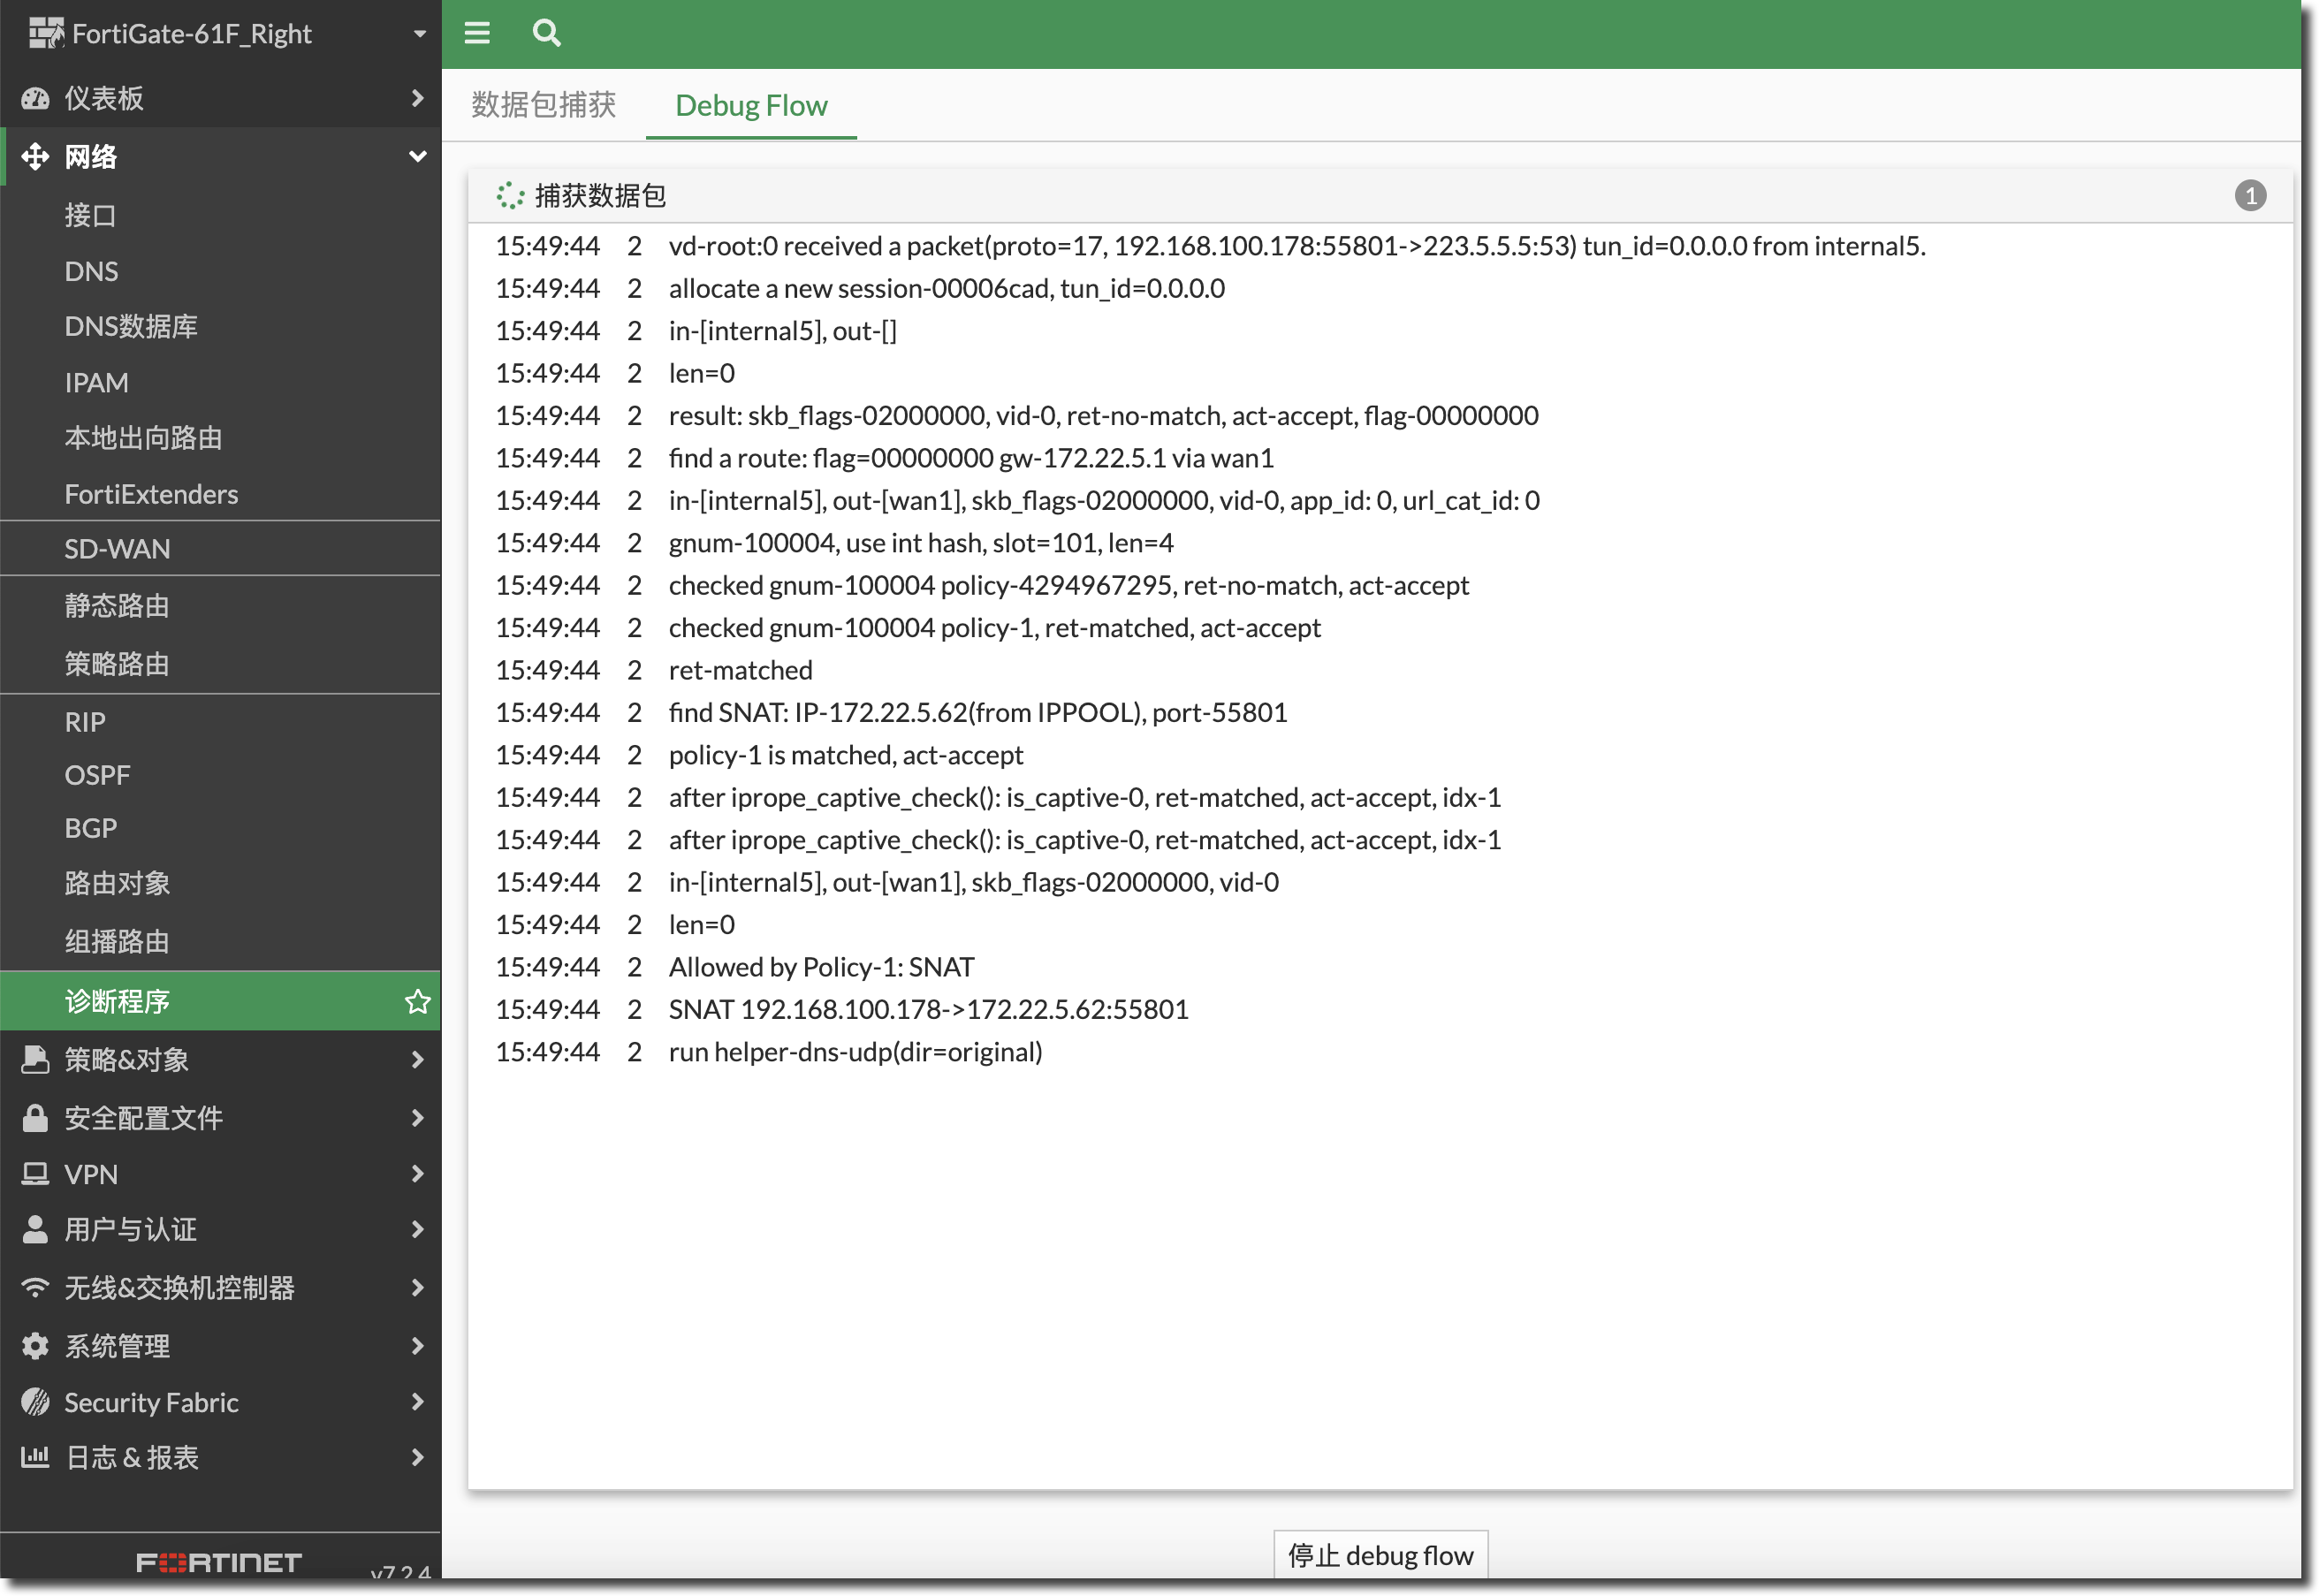
Task: Open FortiGate-61F_Right device dropdown
Action: 419,34
